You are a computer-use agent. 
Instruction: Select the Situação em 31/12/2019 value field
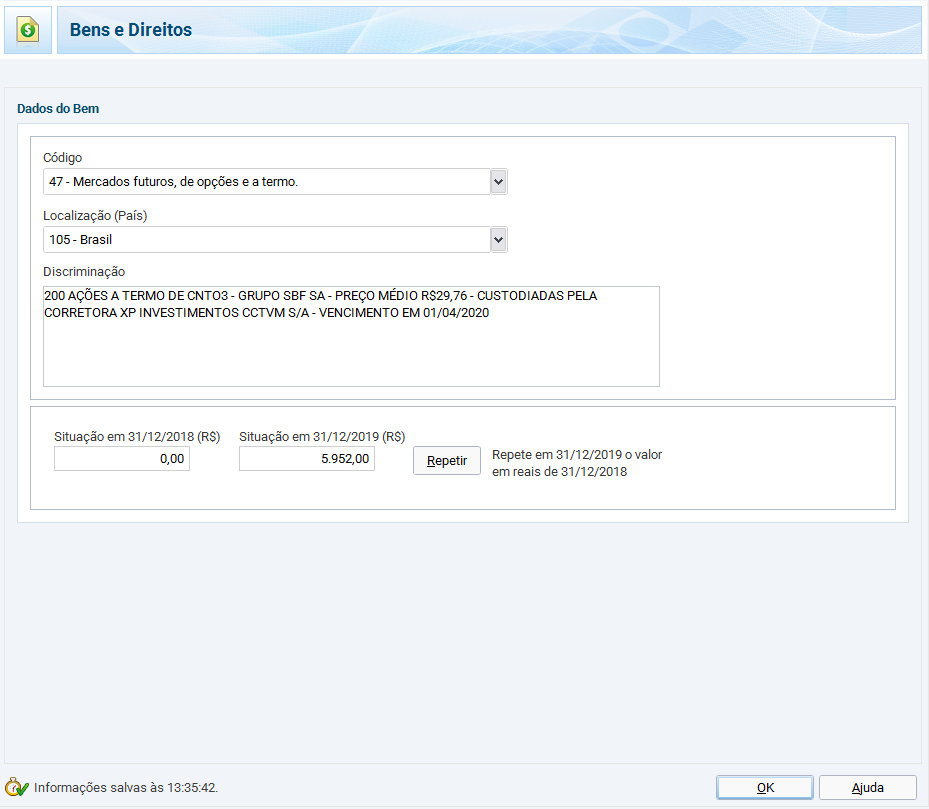point(307,459)
